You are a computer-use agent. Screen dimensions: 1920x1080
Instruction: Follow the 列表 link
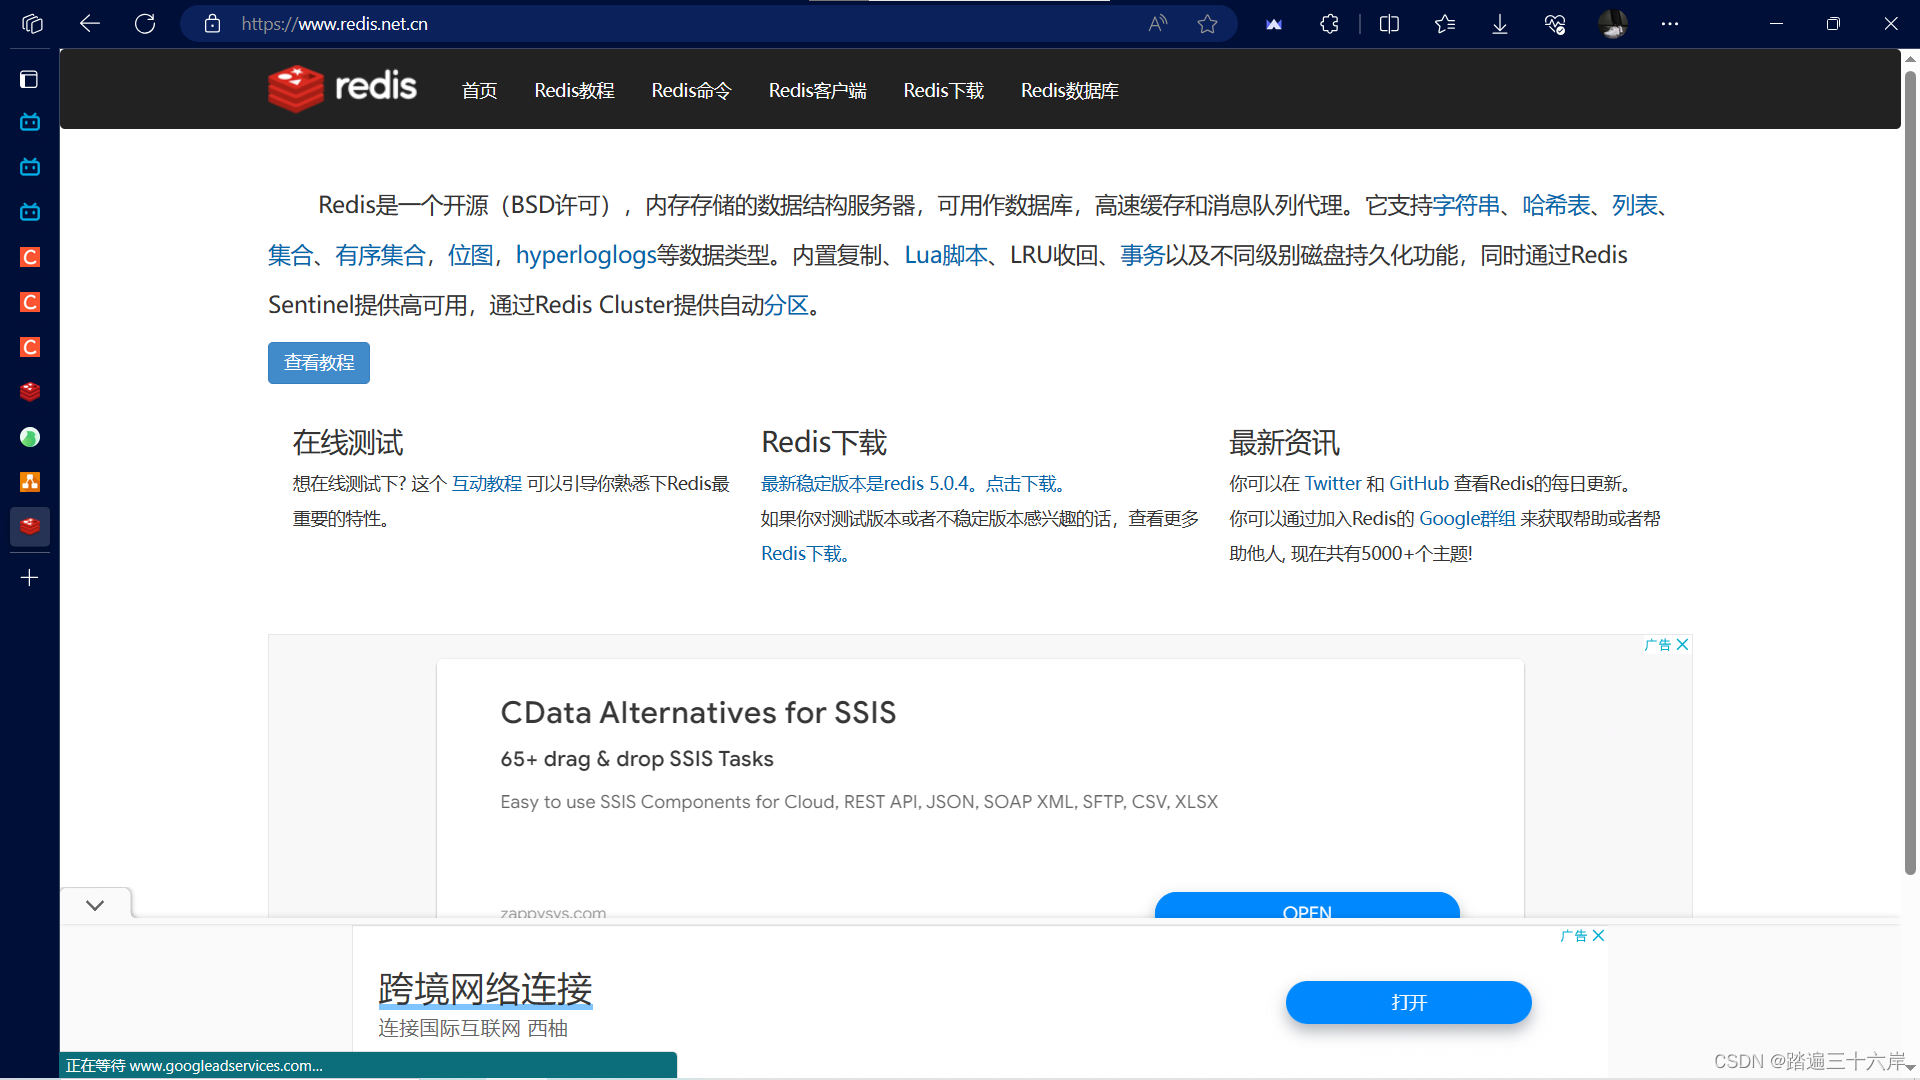pos(1635,206)
